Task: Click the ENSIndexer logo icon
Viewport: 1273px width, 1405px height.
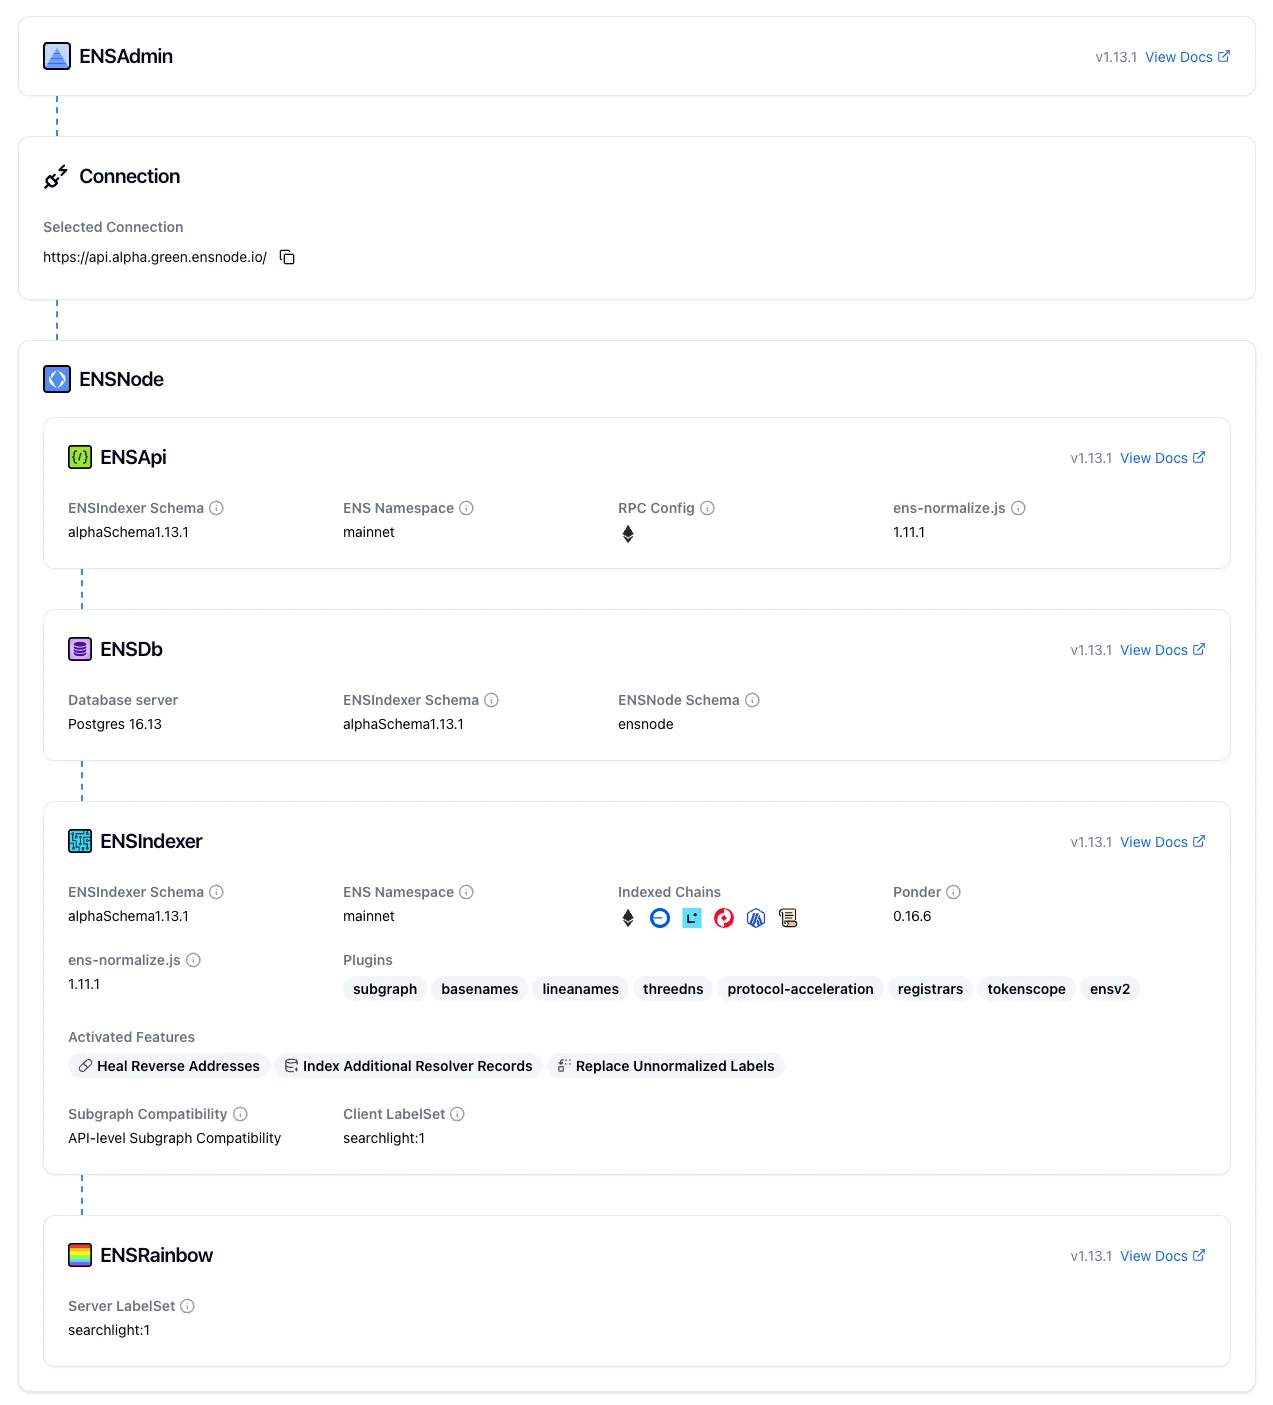Action: [x=80, y=841]
